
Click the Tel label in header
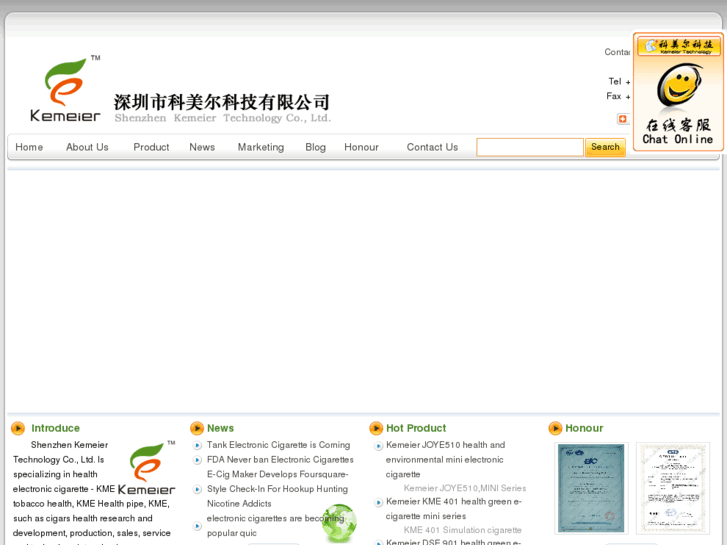click(615, 81)
